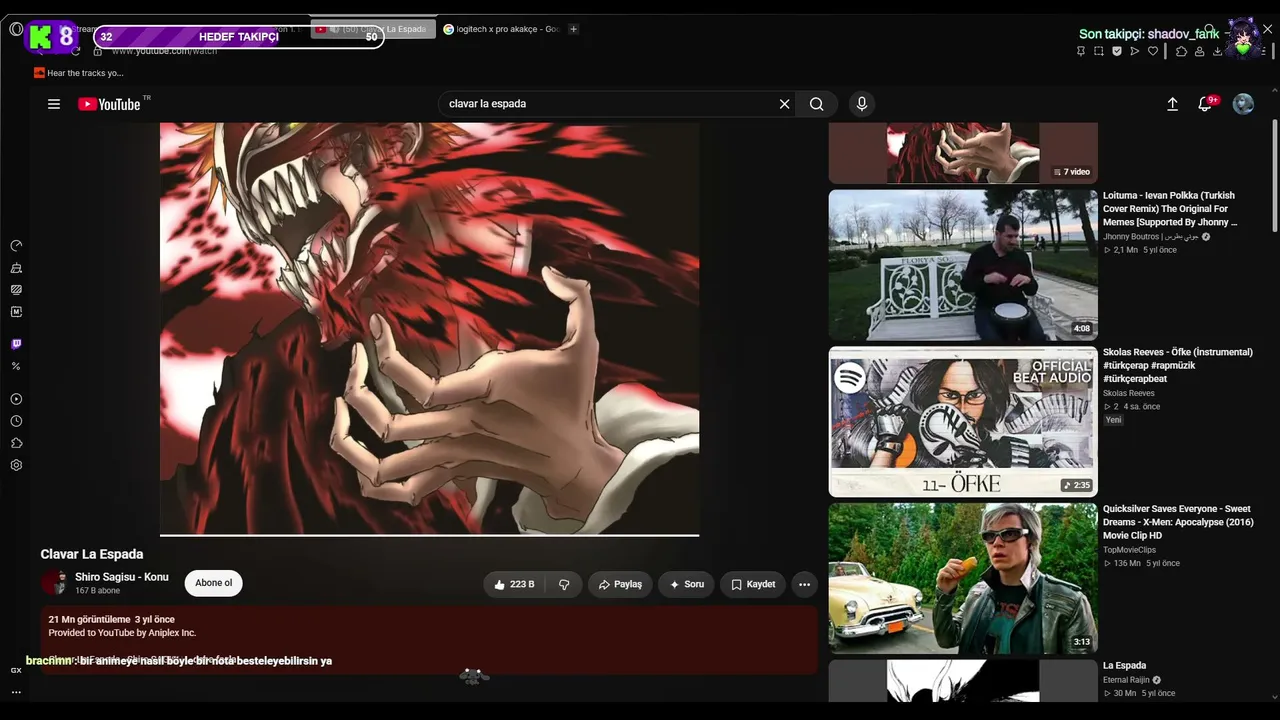This screenshot has width=1280, height=720.
Task: Submit search with the magnifier button
Action: pyautogui.click(x=817, y=104)
